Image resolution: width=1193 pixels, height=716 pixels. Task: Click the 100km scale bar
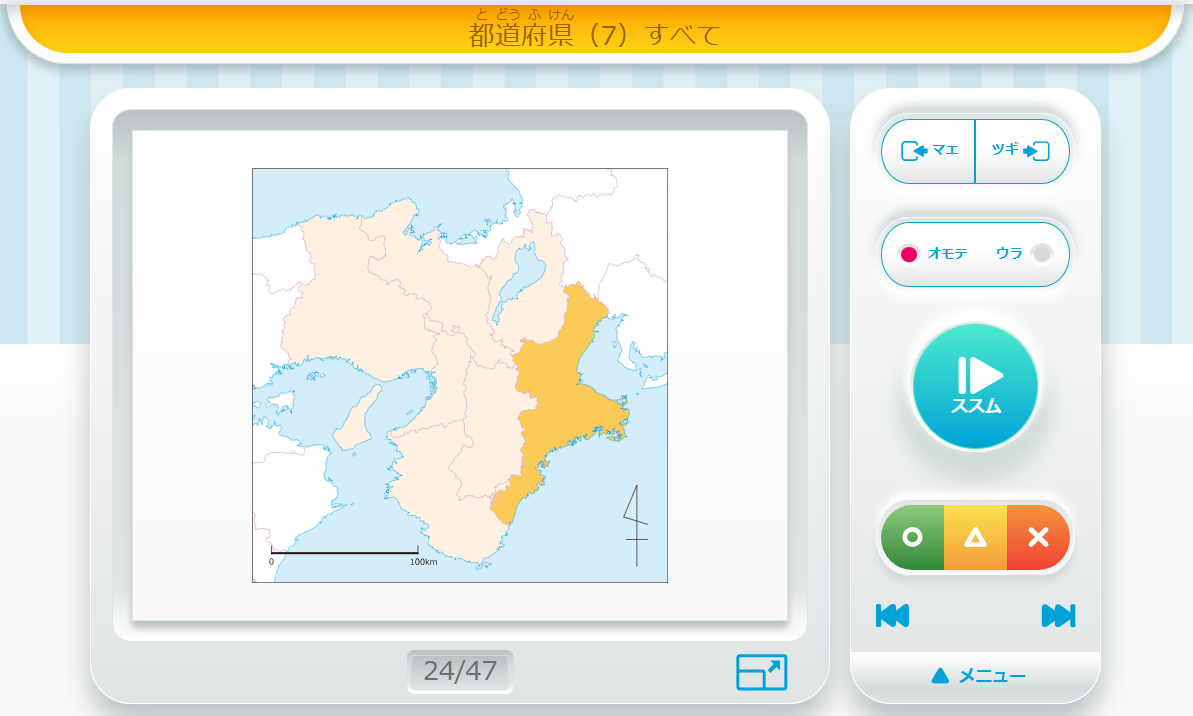[x=345, y=552]
